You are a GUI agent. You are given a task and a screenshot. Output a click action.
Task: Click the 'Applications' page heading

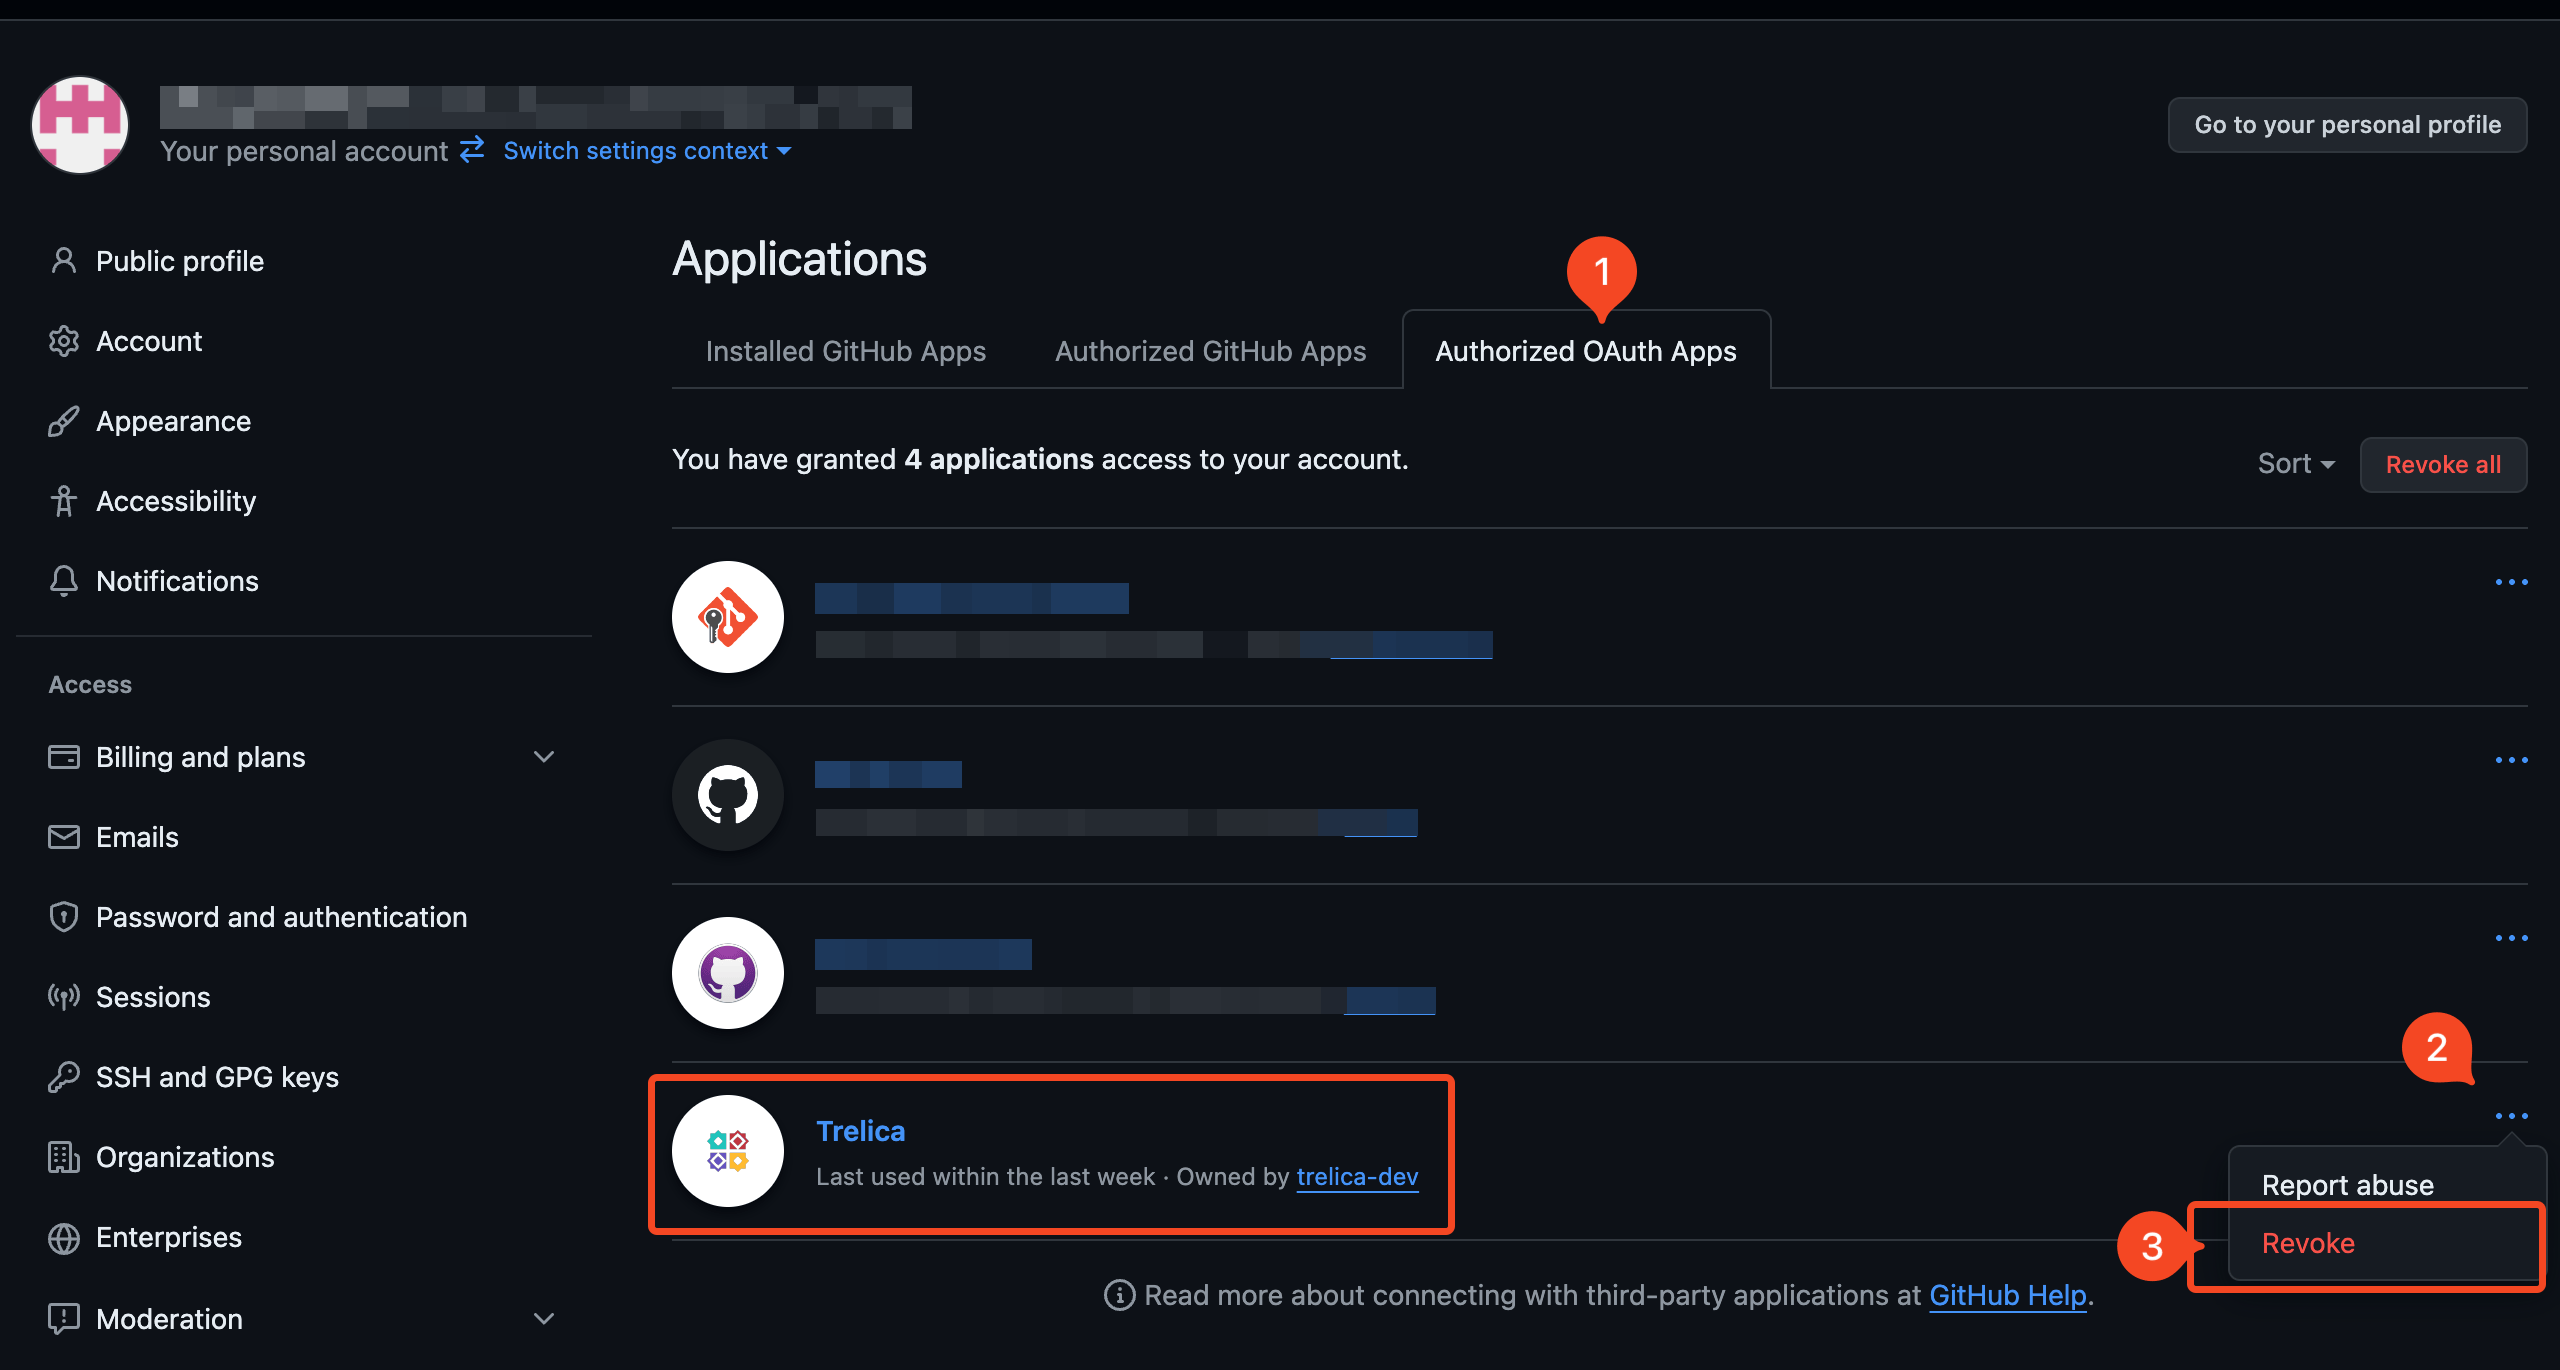(x=800, y=259)
